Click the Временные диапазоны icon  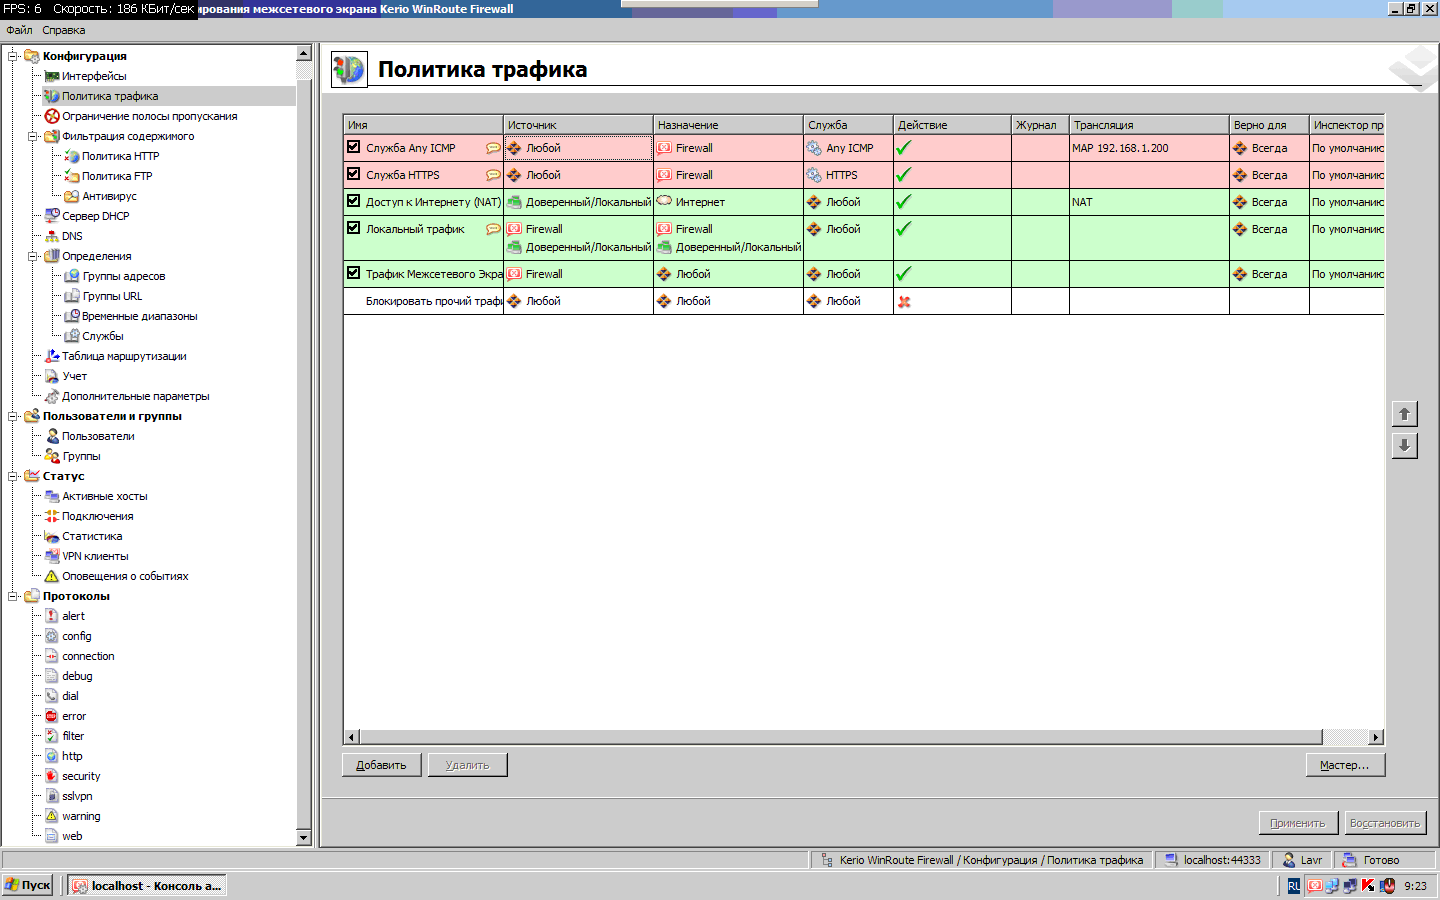[72, 316]
